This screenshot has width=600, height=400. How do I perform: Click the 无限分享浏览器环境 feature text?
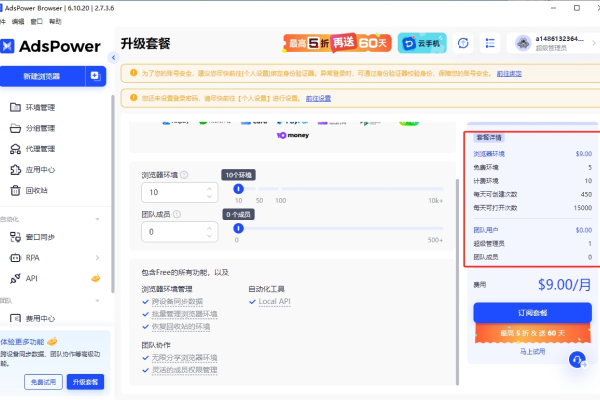click(184, 358)
